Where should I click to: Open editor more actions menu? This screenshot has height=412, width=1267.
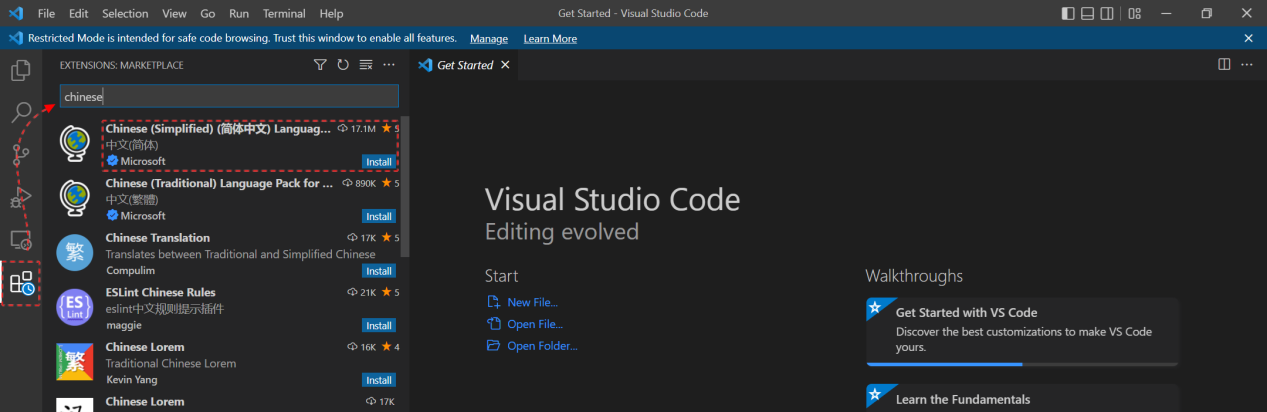click(x=1246, y=64)
